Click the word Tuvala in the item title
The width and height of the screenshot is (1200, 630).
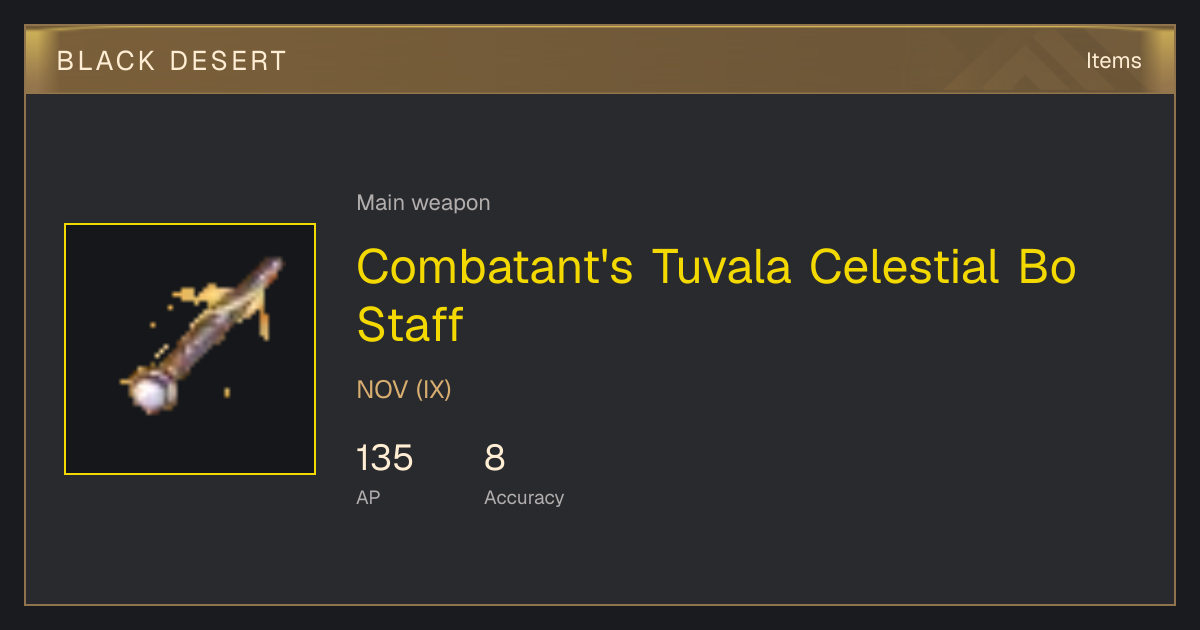click(x=722, y=268)
